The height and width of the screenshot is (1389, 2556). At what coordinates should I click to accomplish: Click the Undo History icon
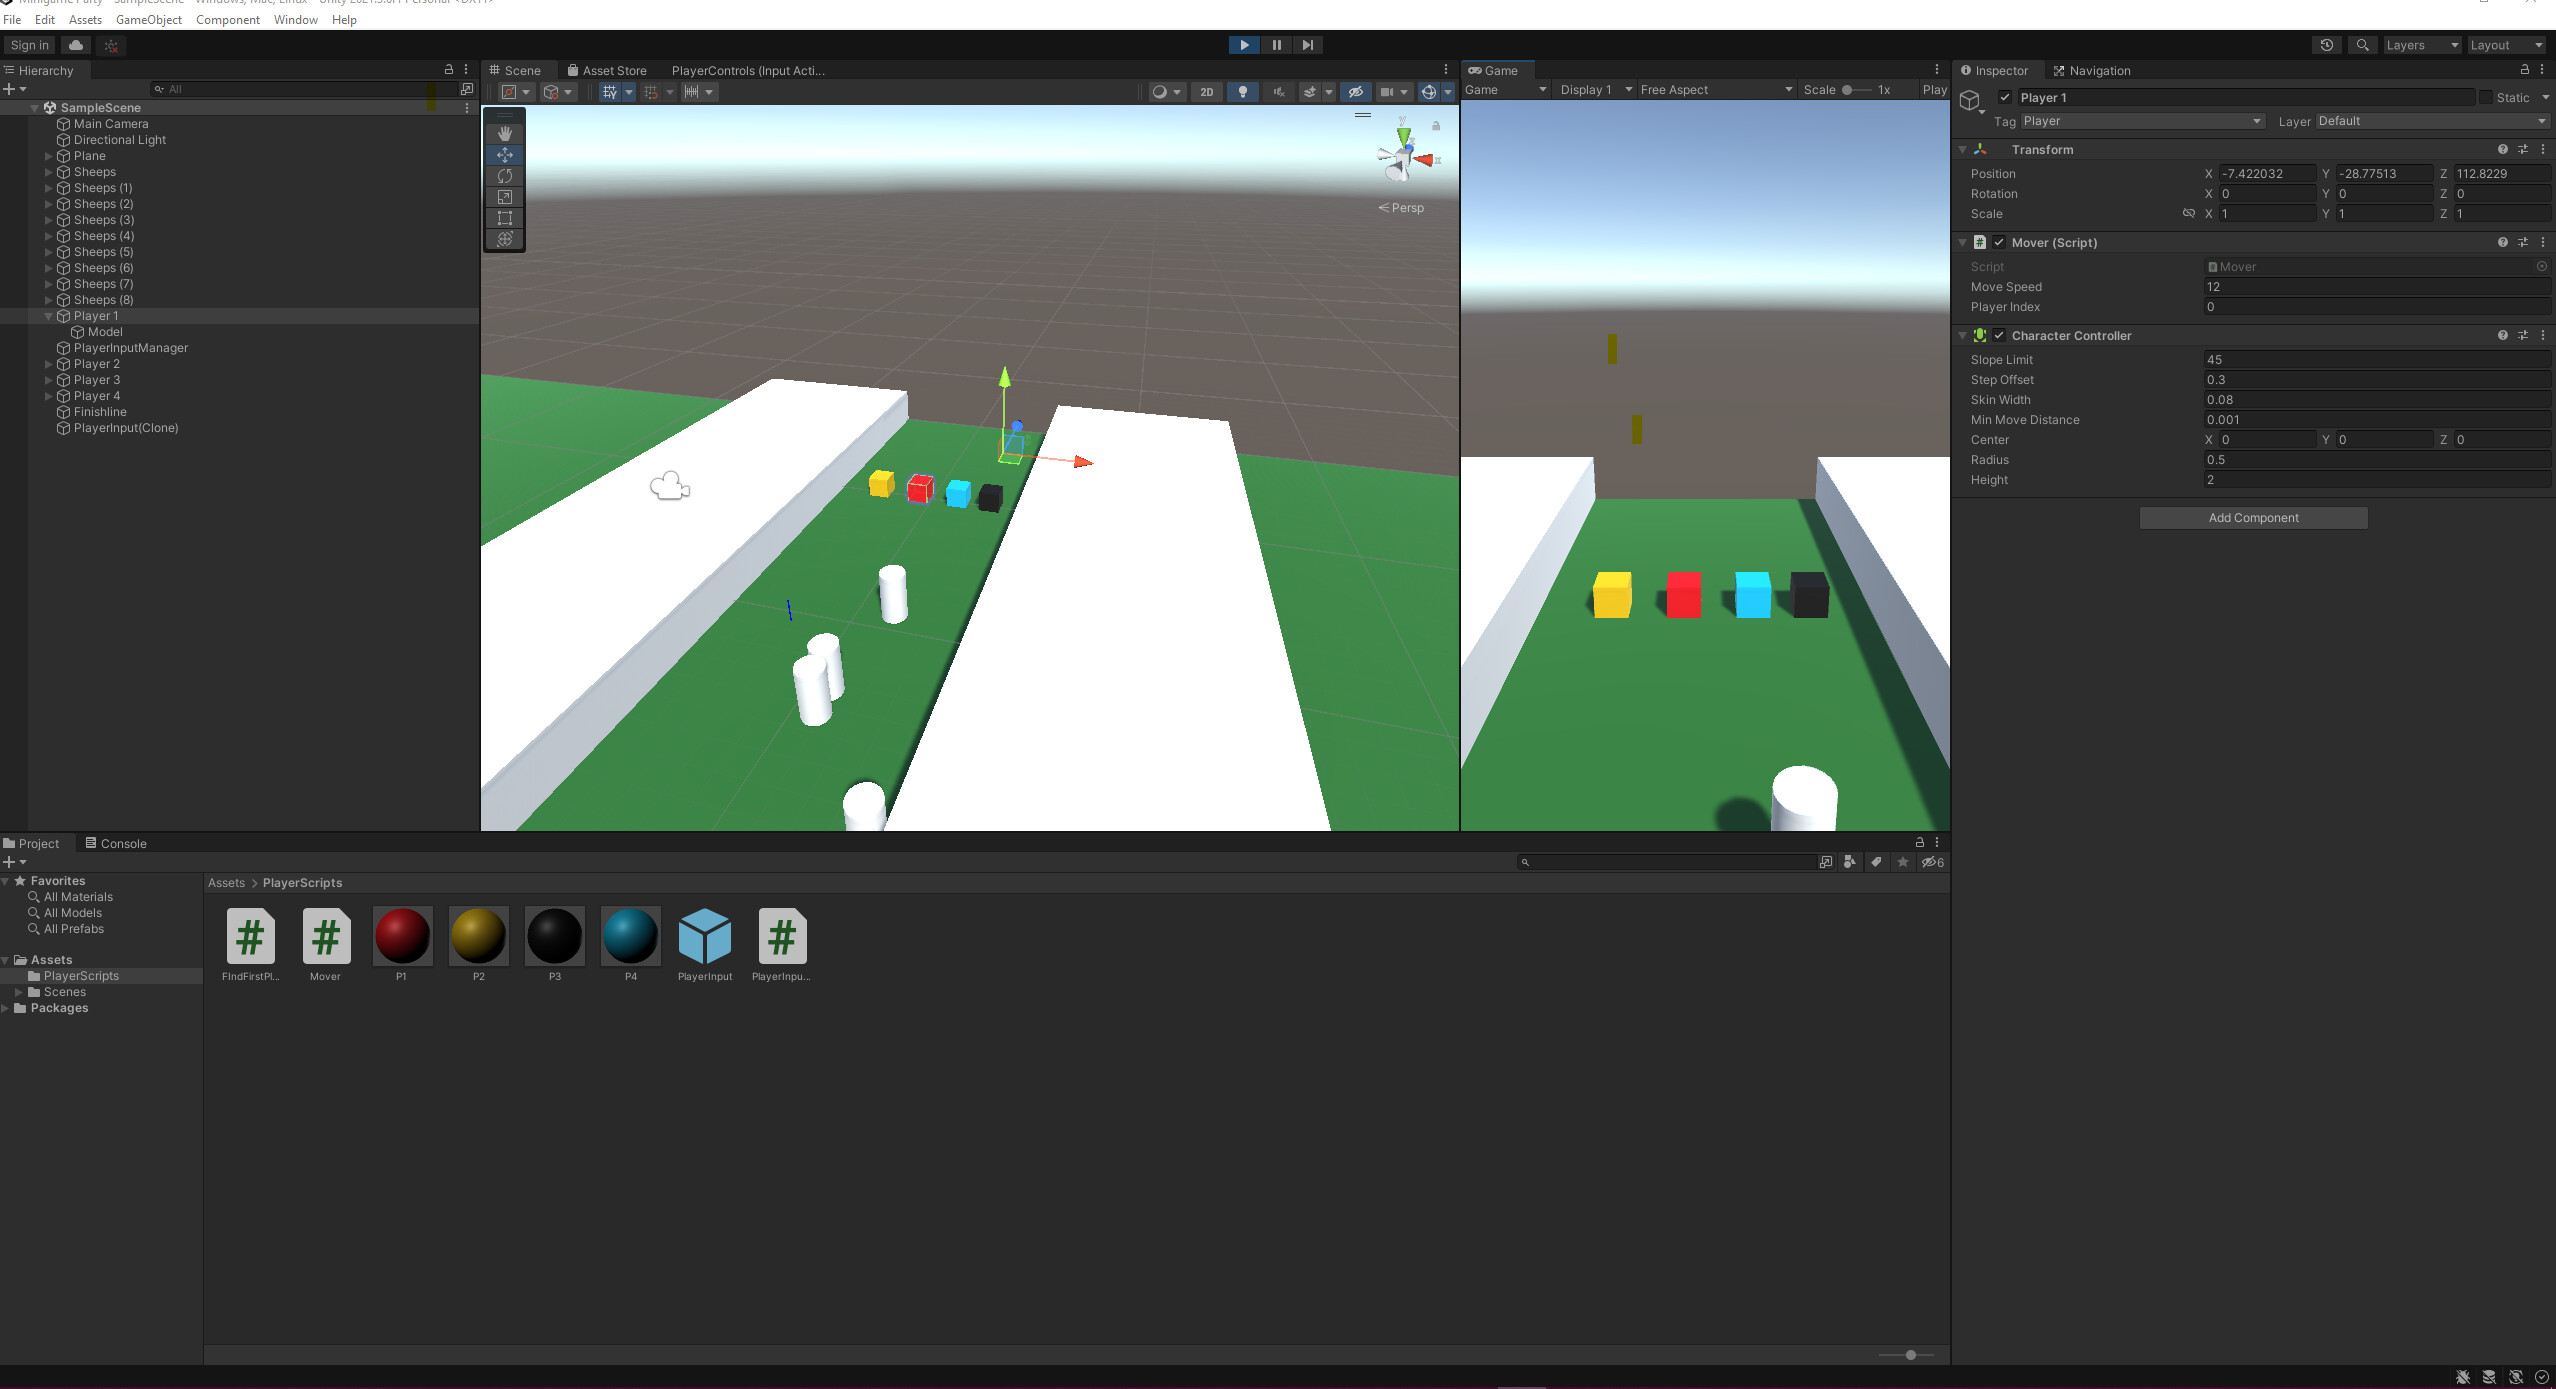coord(2326,45)
